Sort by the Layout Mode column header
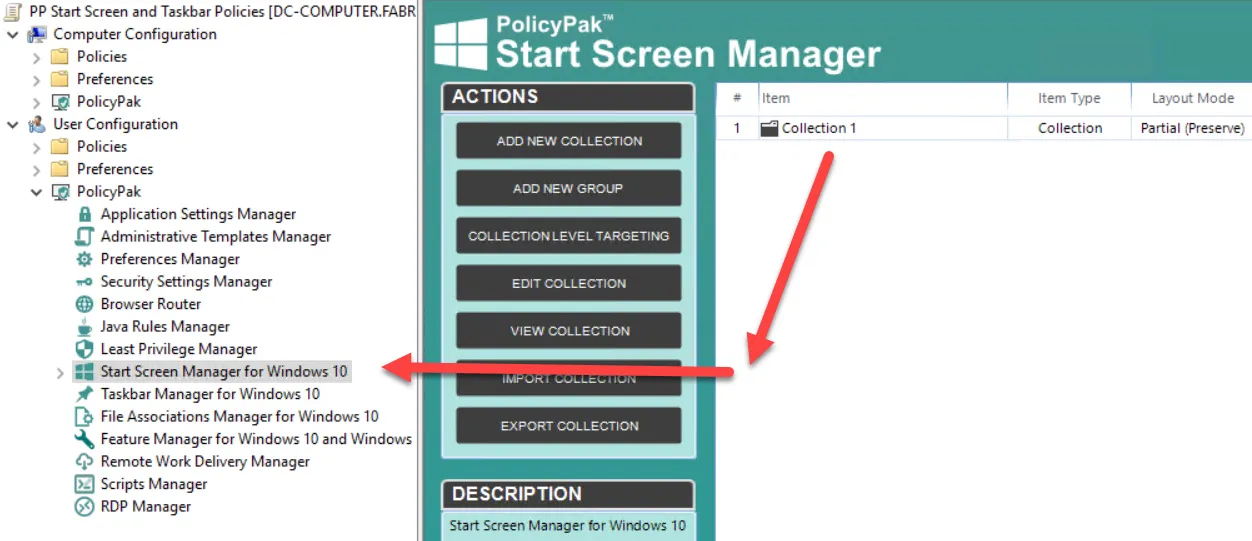Viewport: 1252px width, 541px height. pos(1192,98)
